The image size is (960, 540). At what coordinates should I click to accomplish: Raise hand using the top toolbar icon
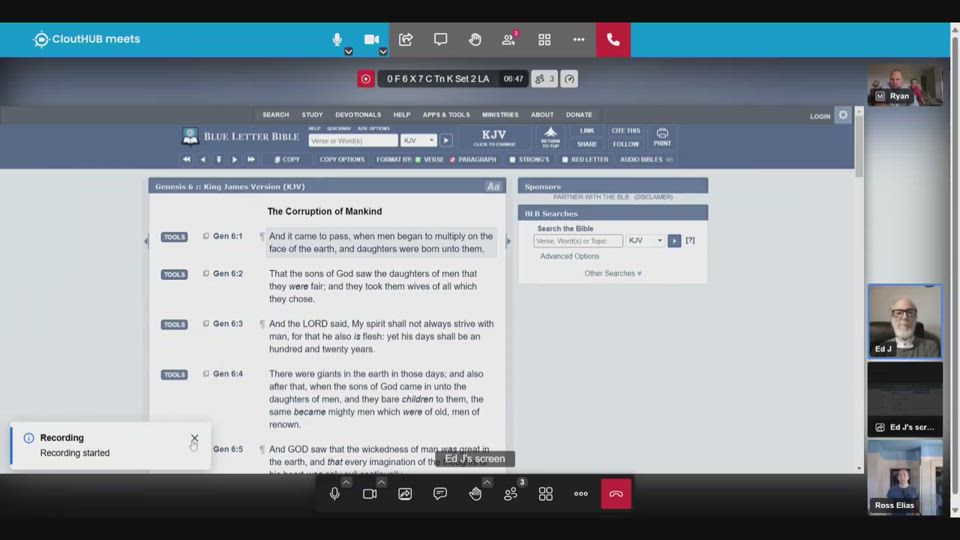pyautogui.click(x=475, y=40)
